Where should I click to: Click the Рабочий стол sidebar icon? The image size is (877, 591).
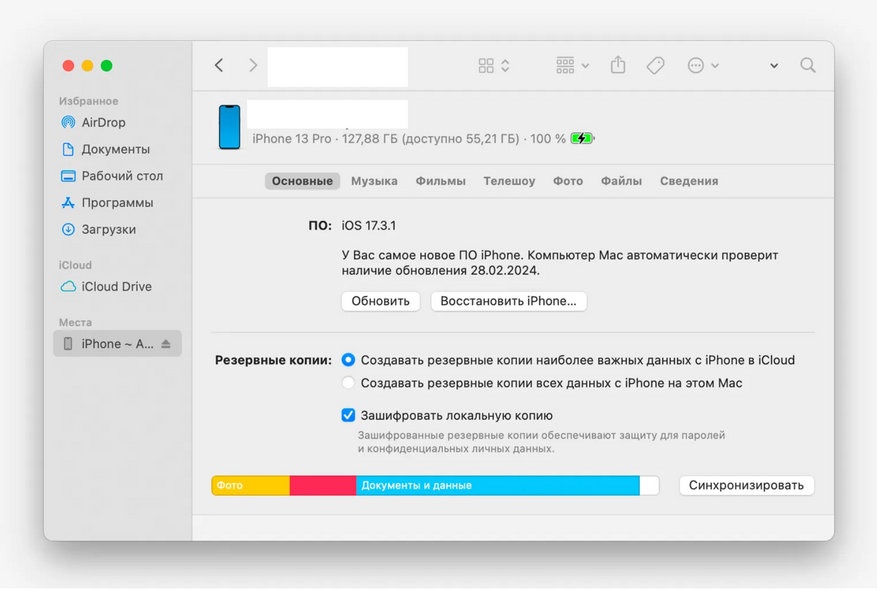pyautogui.click(x=68, y=176)
